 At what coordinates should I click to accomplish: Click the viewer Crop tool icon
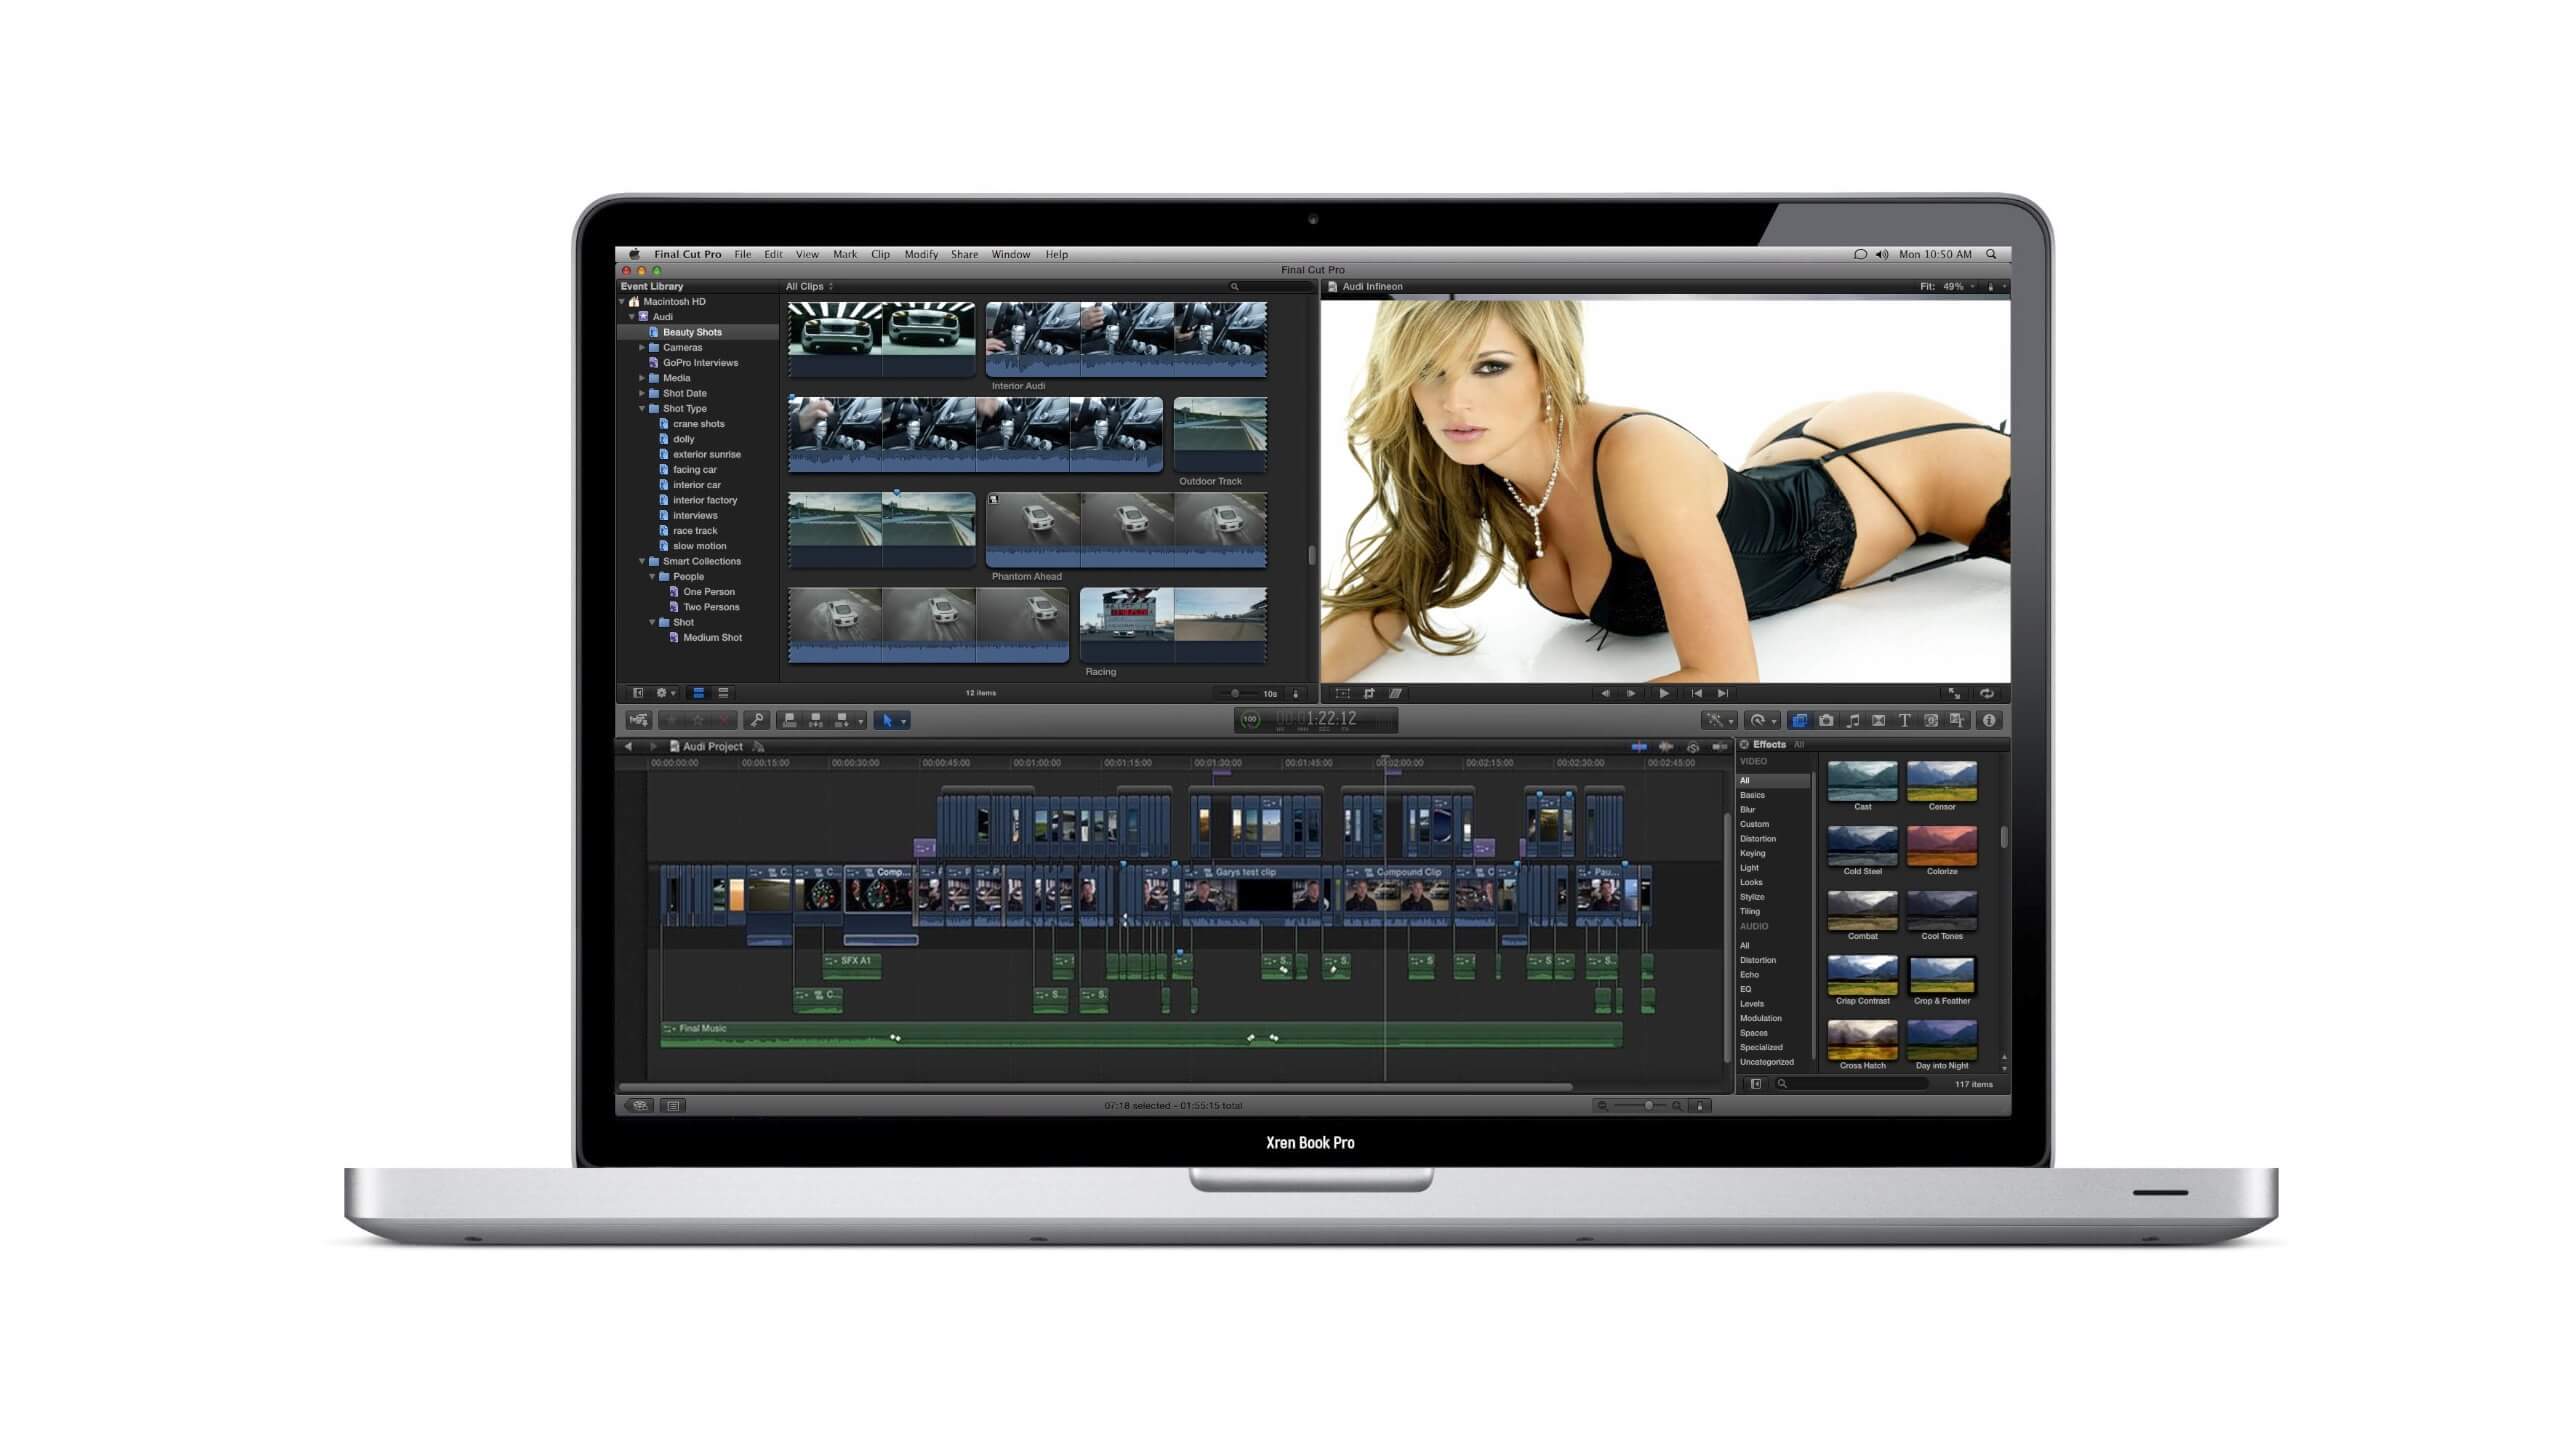point(1369,693)
